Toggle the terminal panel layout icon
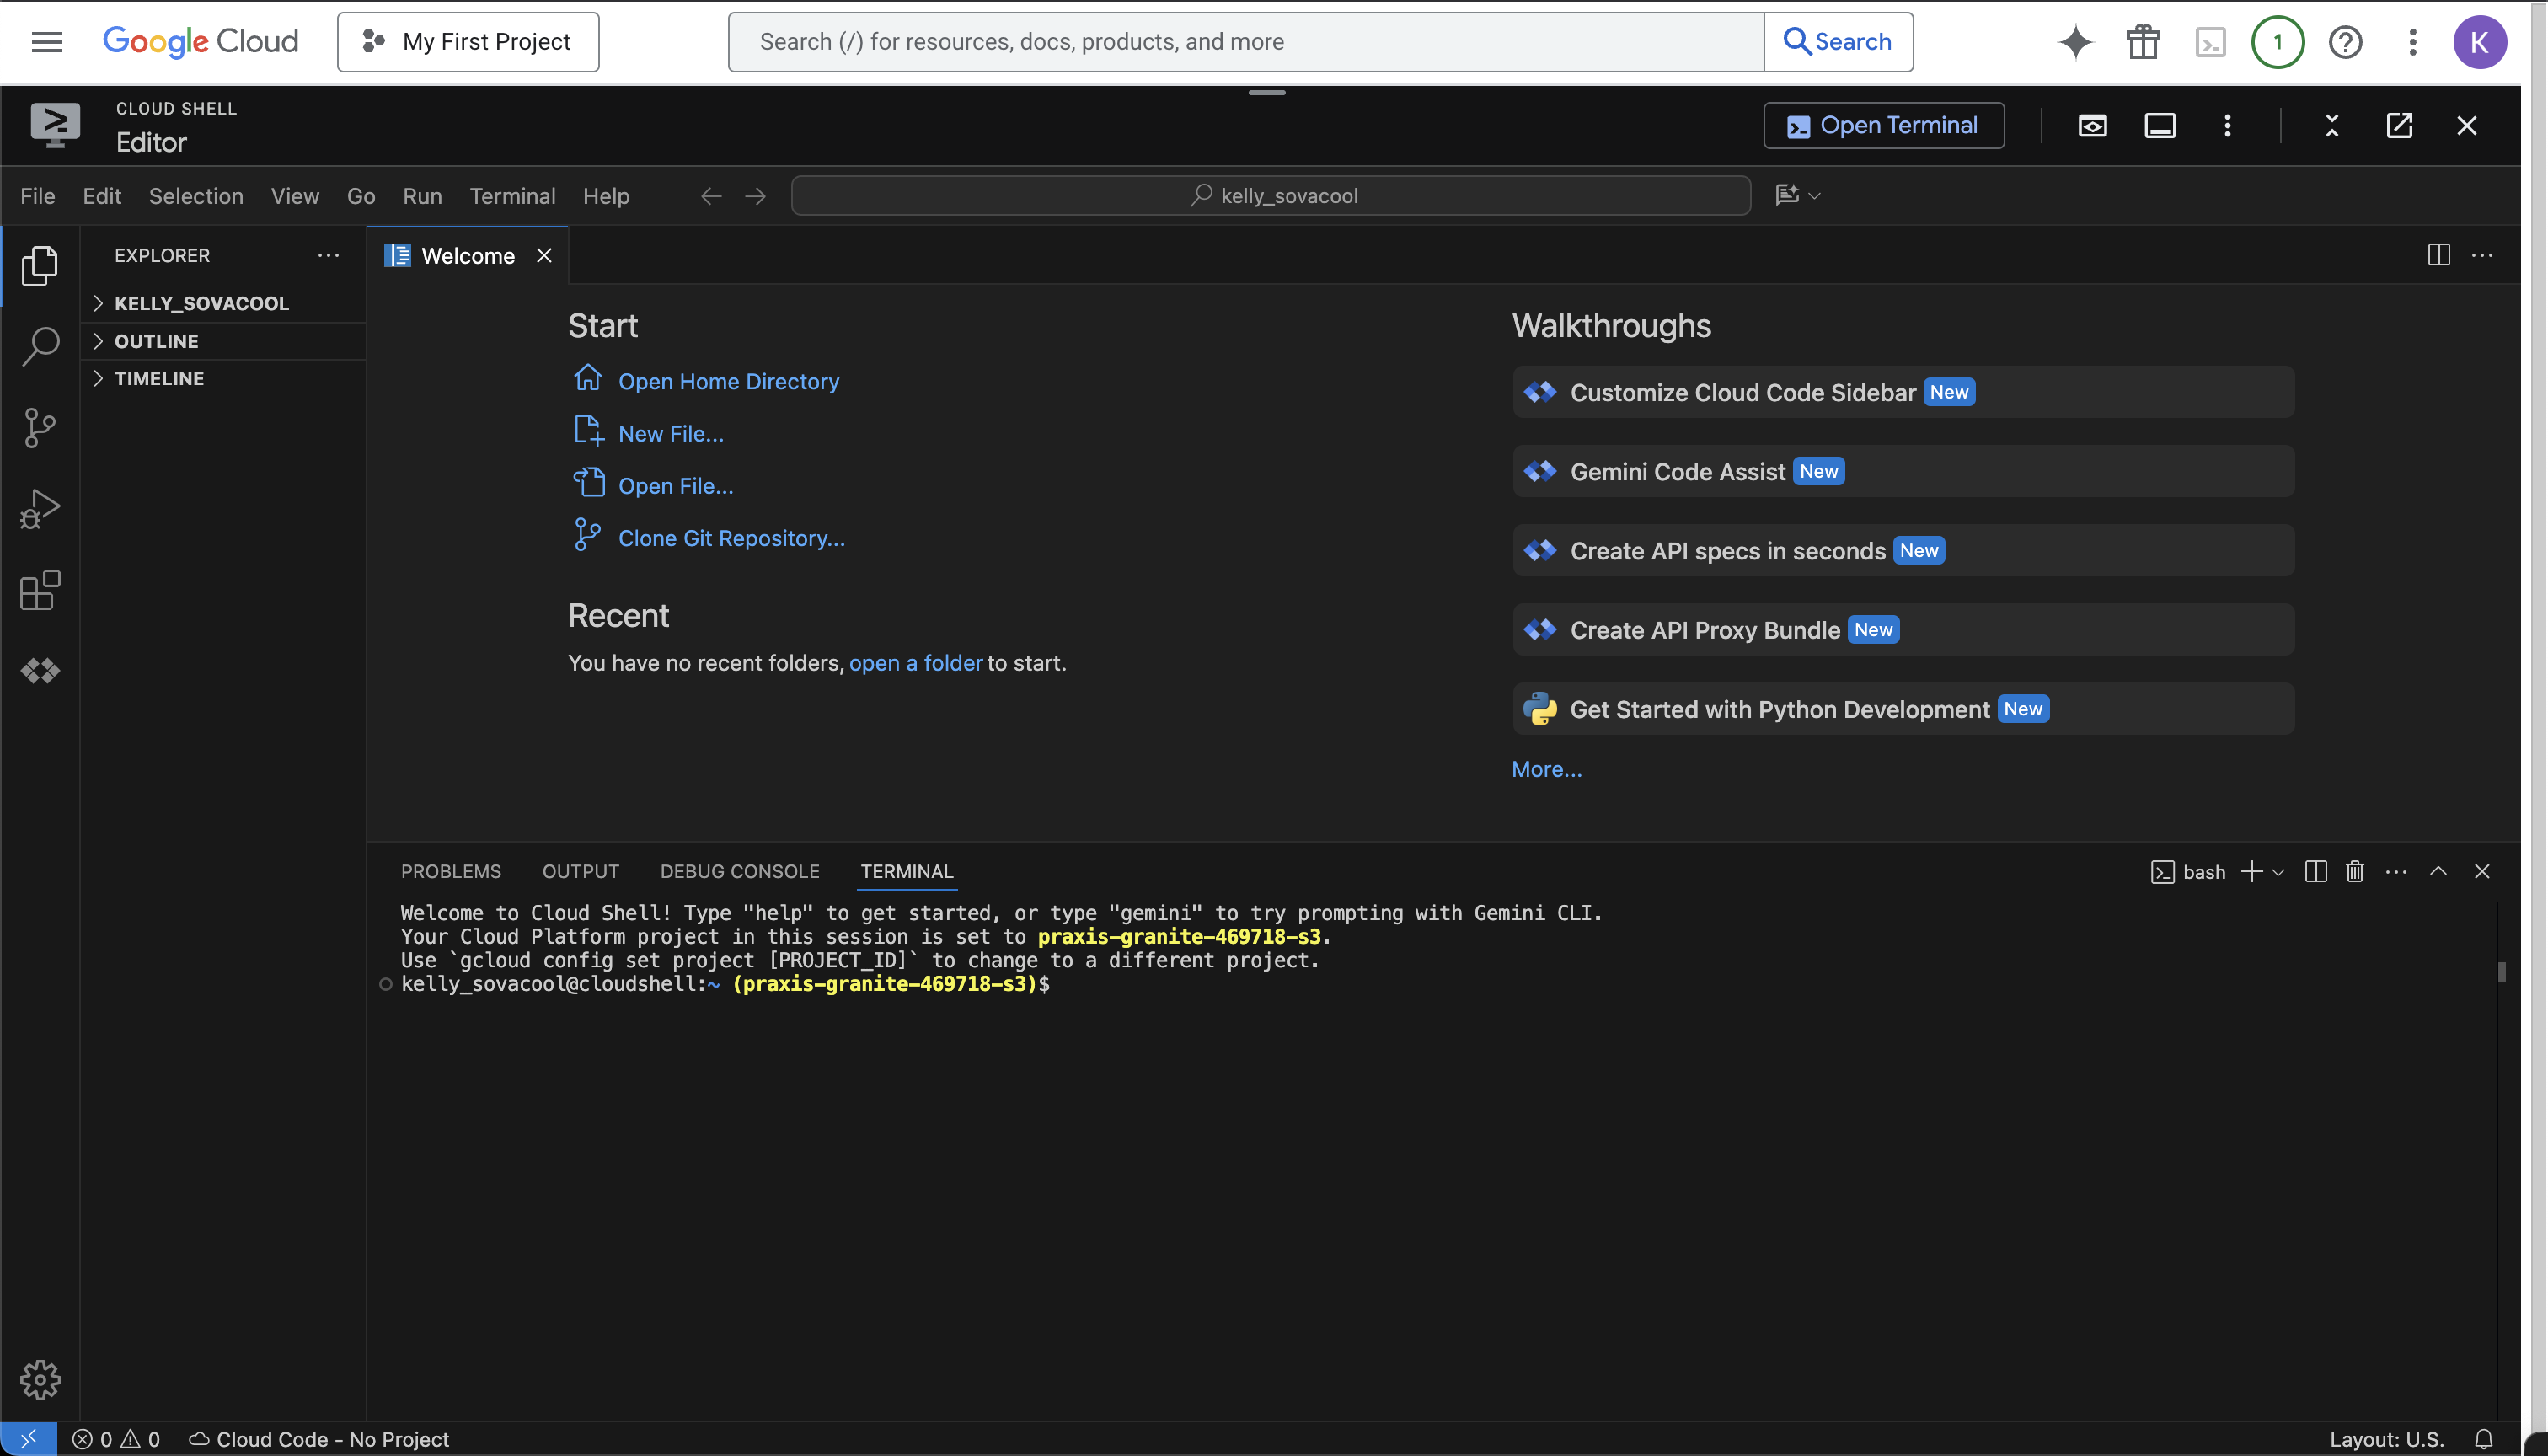The height and width of the screenshot is (1456, 2548). click(x=2160, y=126)
